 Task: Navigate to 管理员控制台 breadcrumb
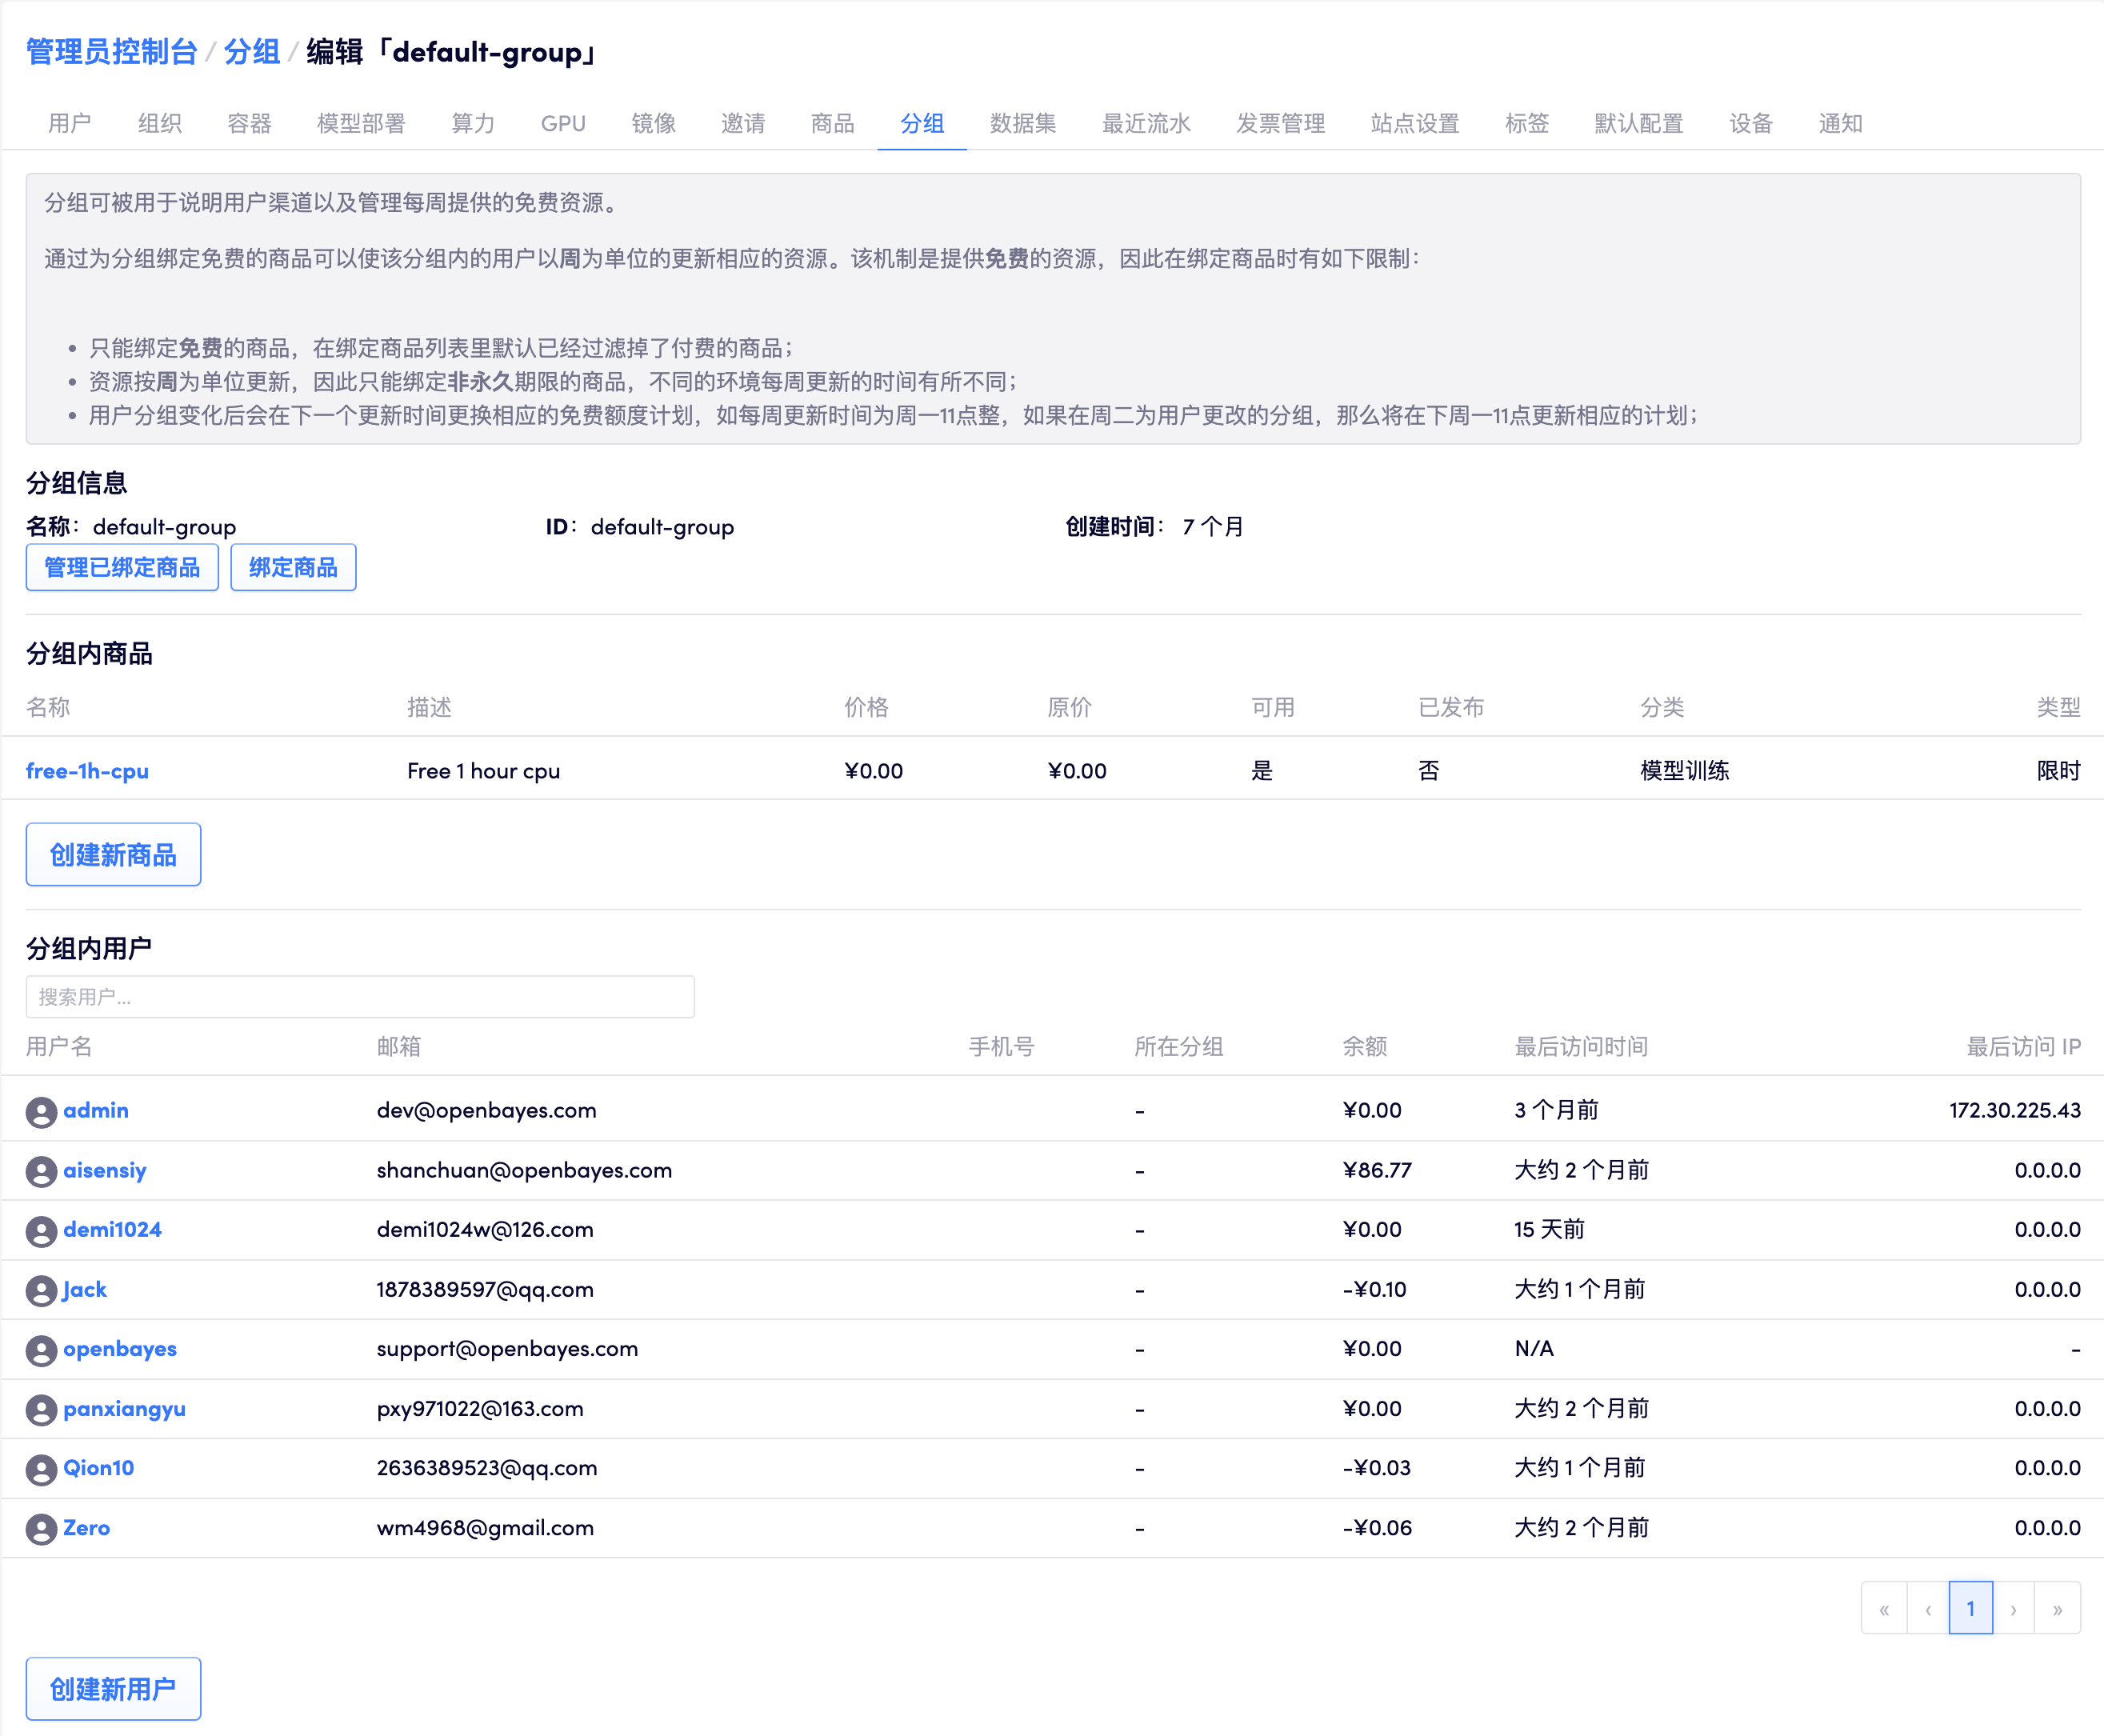click(x=111, y=52)
